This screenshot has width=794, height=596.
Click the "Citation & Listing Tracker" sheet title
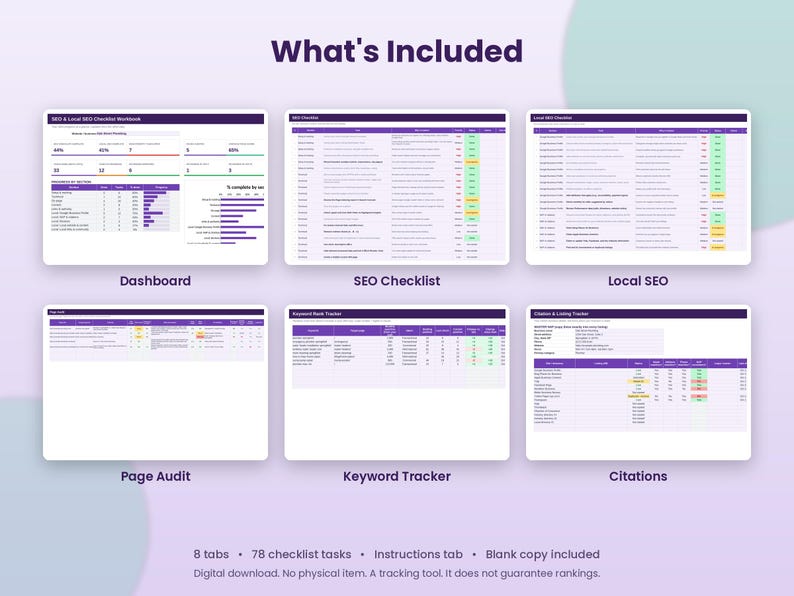tap(561, 314)
